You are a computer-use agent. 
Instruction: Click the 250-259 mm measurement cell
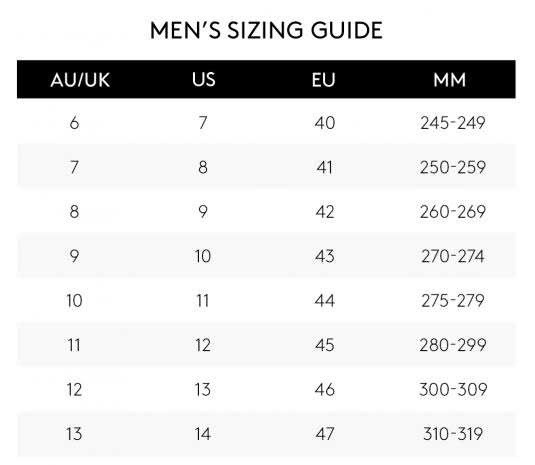tap(453, 167)
